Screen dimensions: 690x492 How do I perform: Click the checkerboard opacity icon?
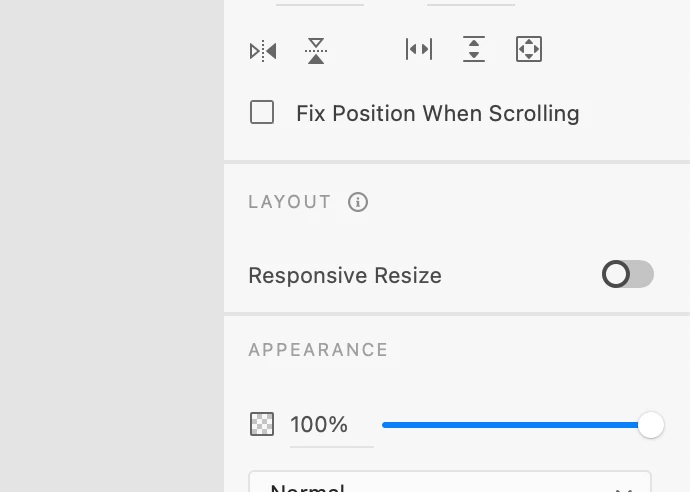pyautogui.click(x=262, y=425)
